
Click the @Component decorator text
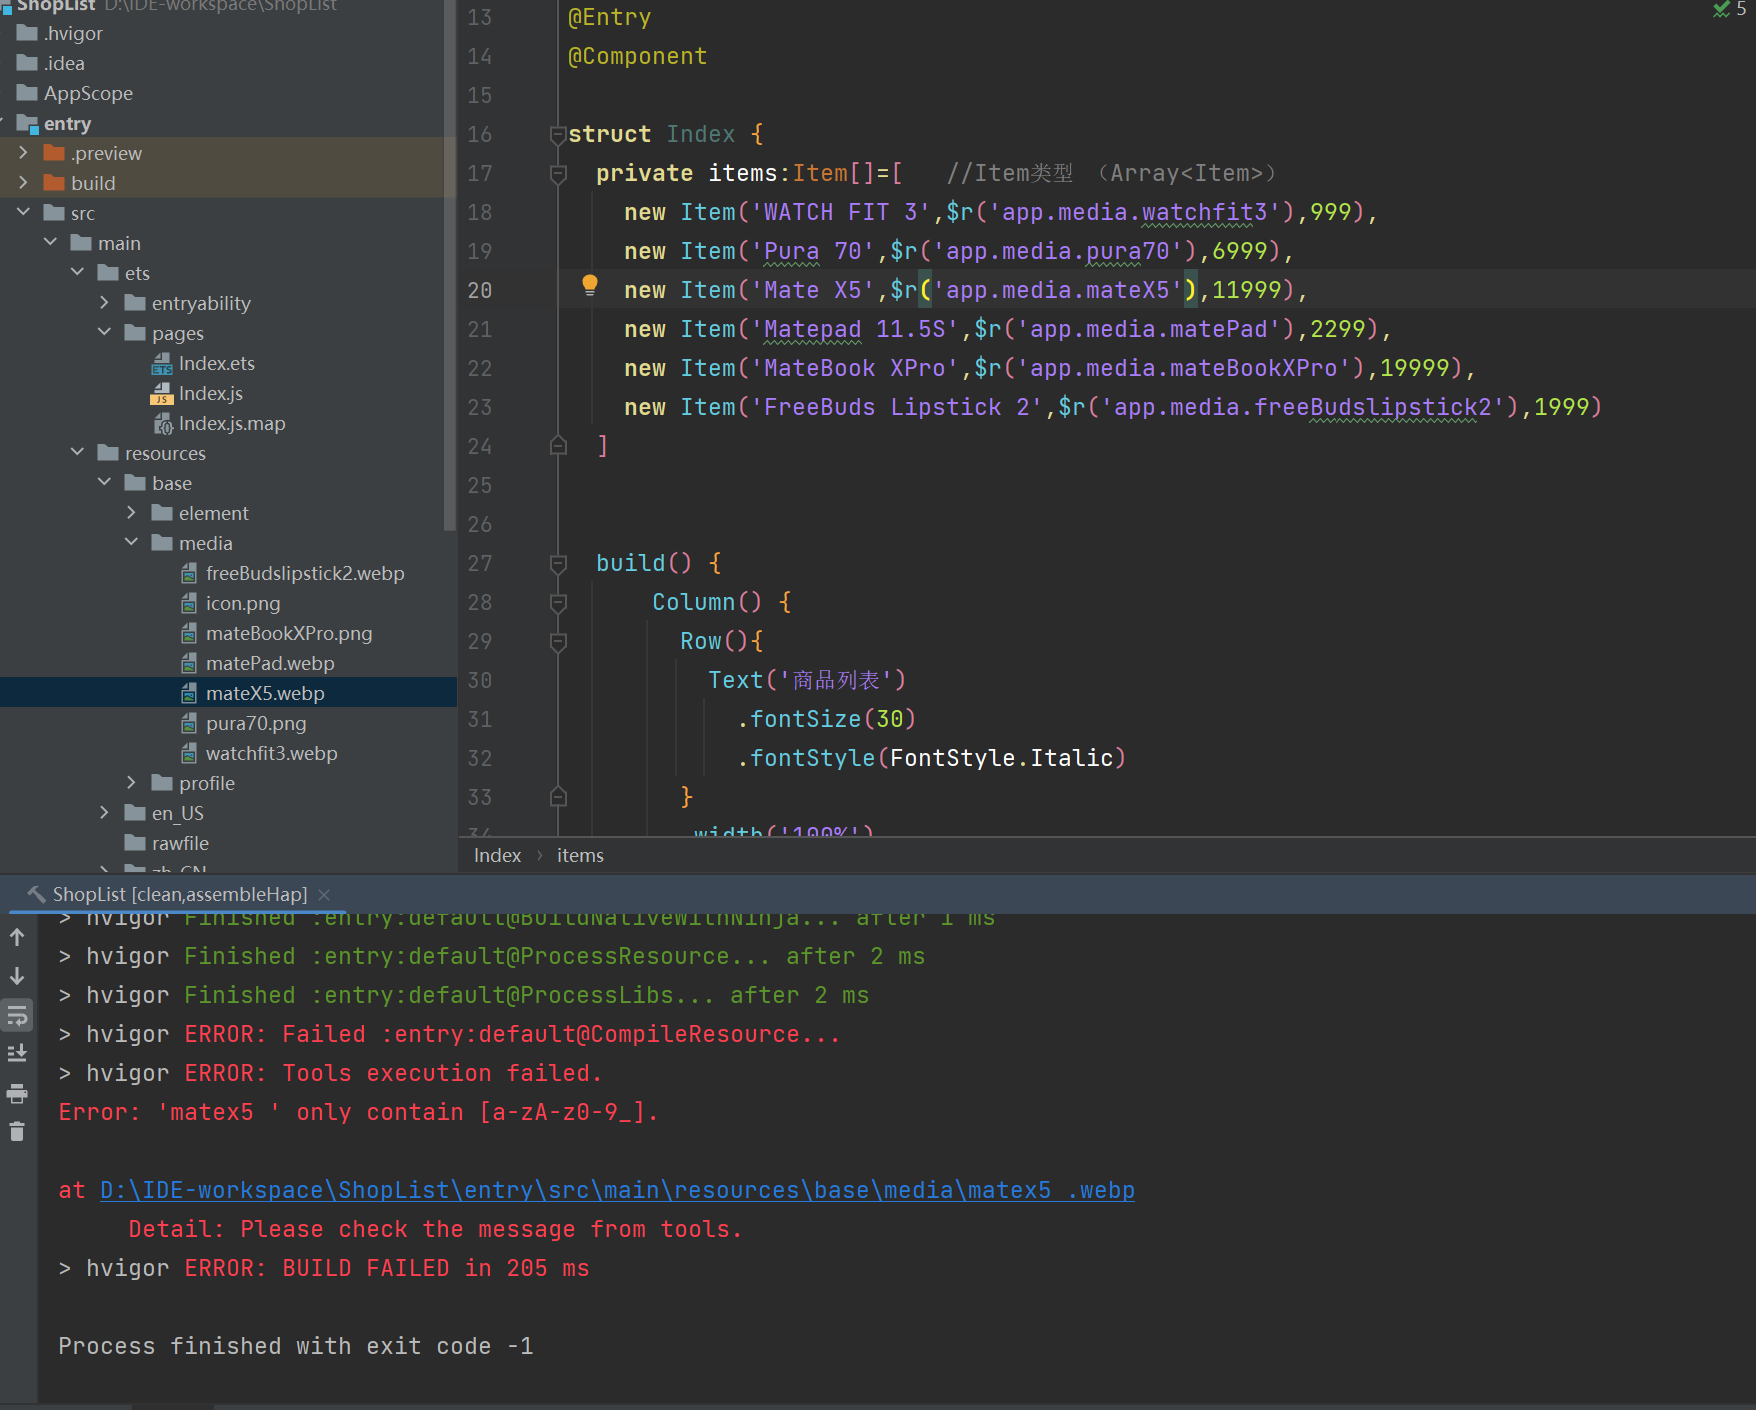[x=638, y=56]
